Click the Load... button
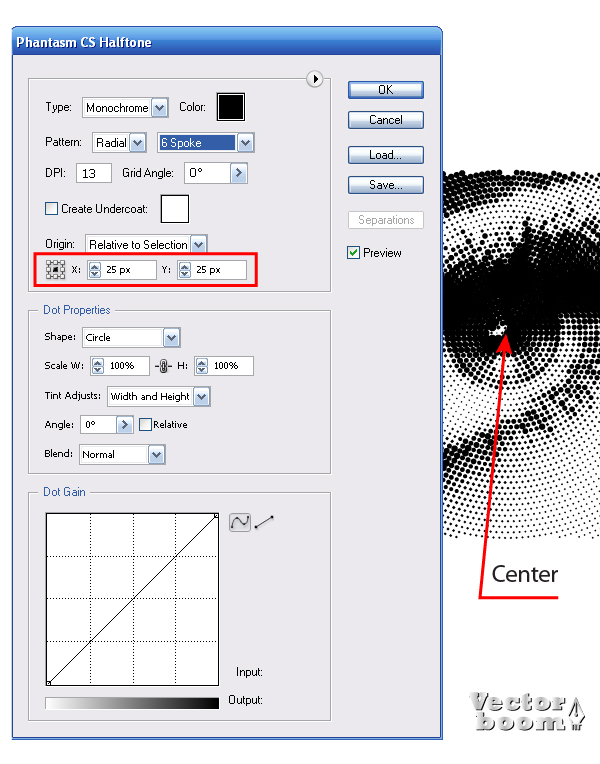The height and width of the screenshot is (764, 600). point(386,155)
